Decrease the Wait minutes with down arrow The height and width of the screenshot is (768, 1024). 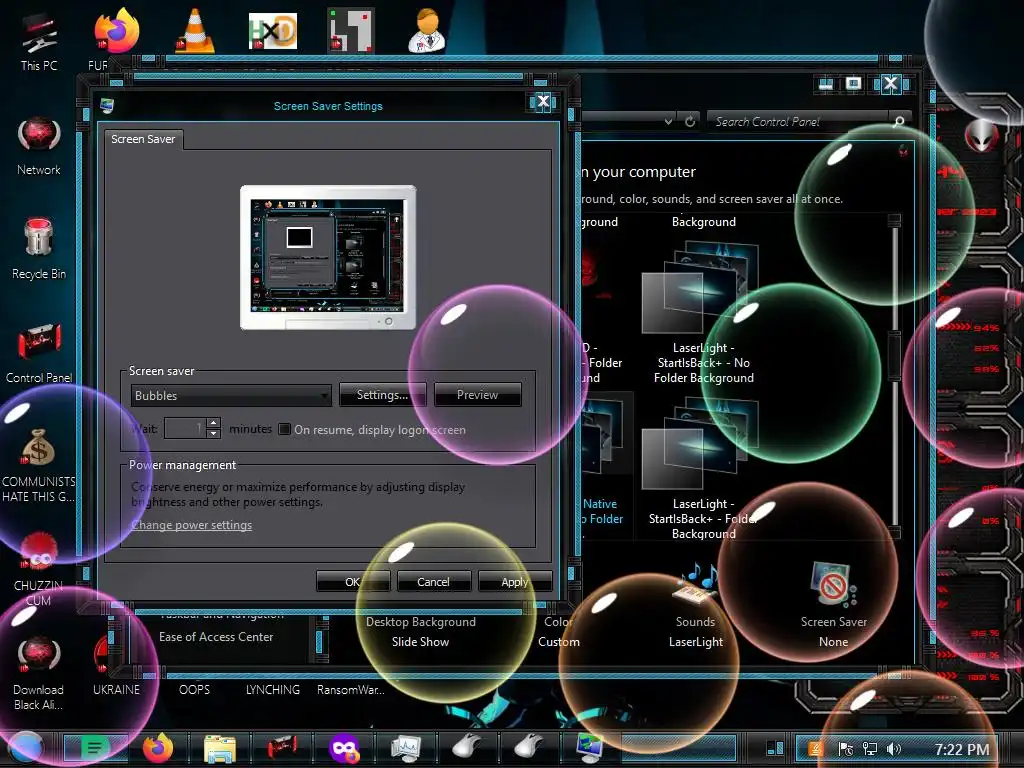coord(213,434)
